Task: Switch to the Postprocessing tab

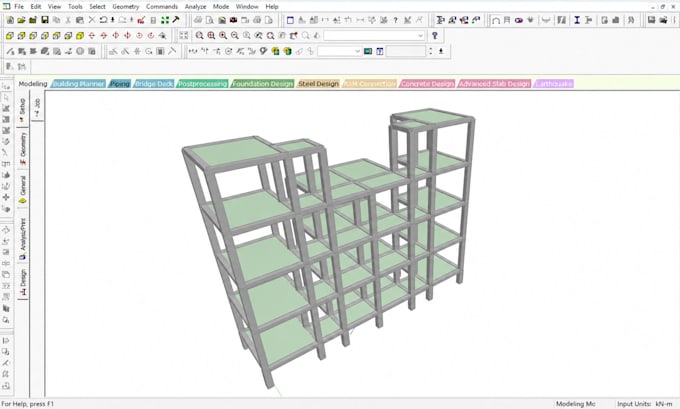Action: tap(202, 84)
